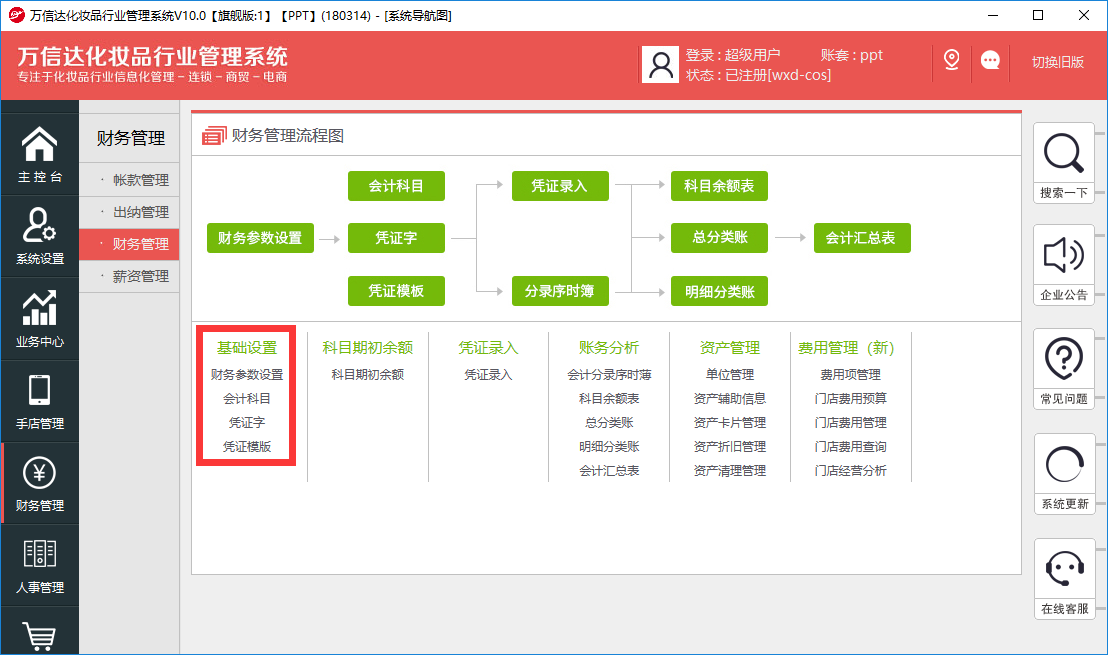Open 单位管理 link
Viewport: 1108px width, 655px height.
point(730,374)
